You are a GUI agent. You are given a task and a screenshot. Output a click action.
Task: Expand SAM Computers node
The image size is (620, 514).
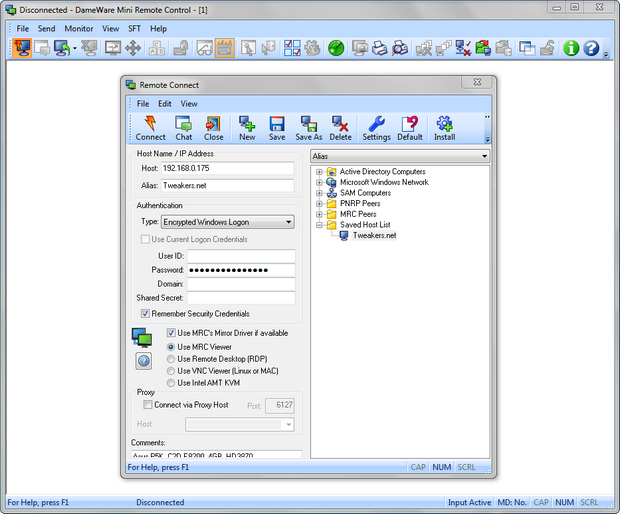pyautogui.click(x=319, y=193)
